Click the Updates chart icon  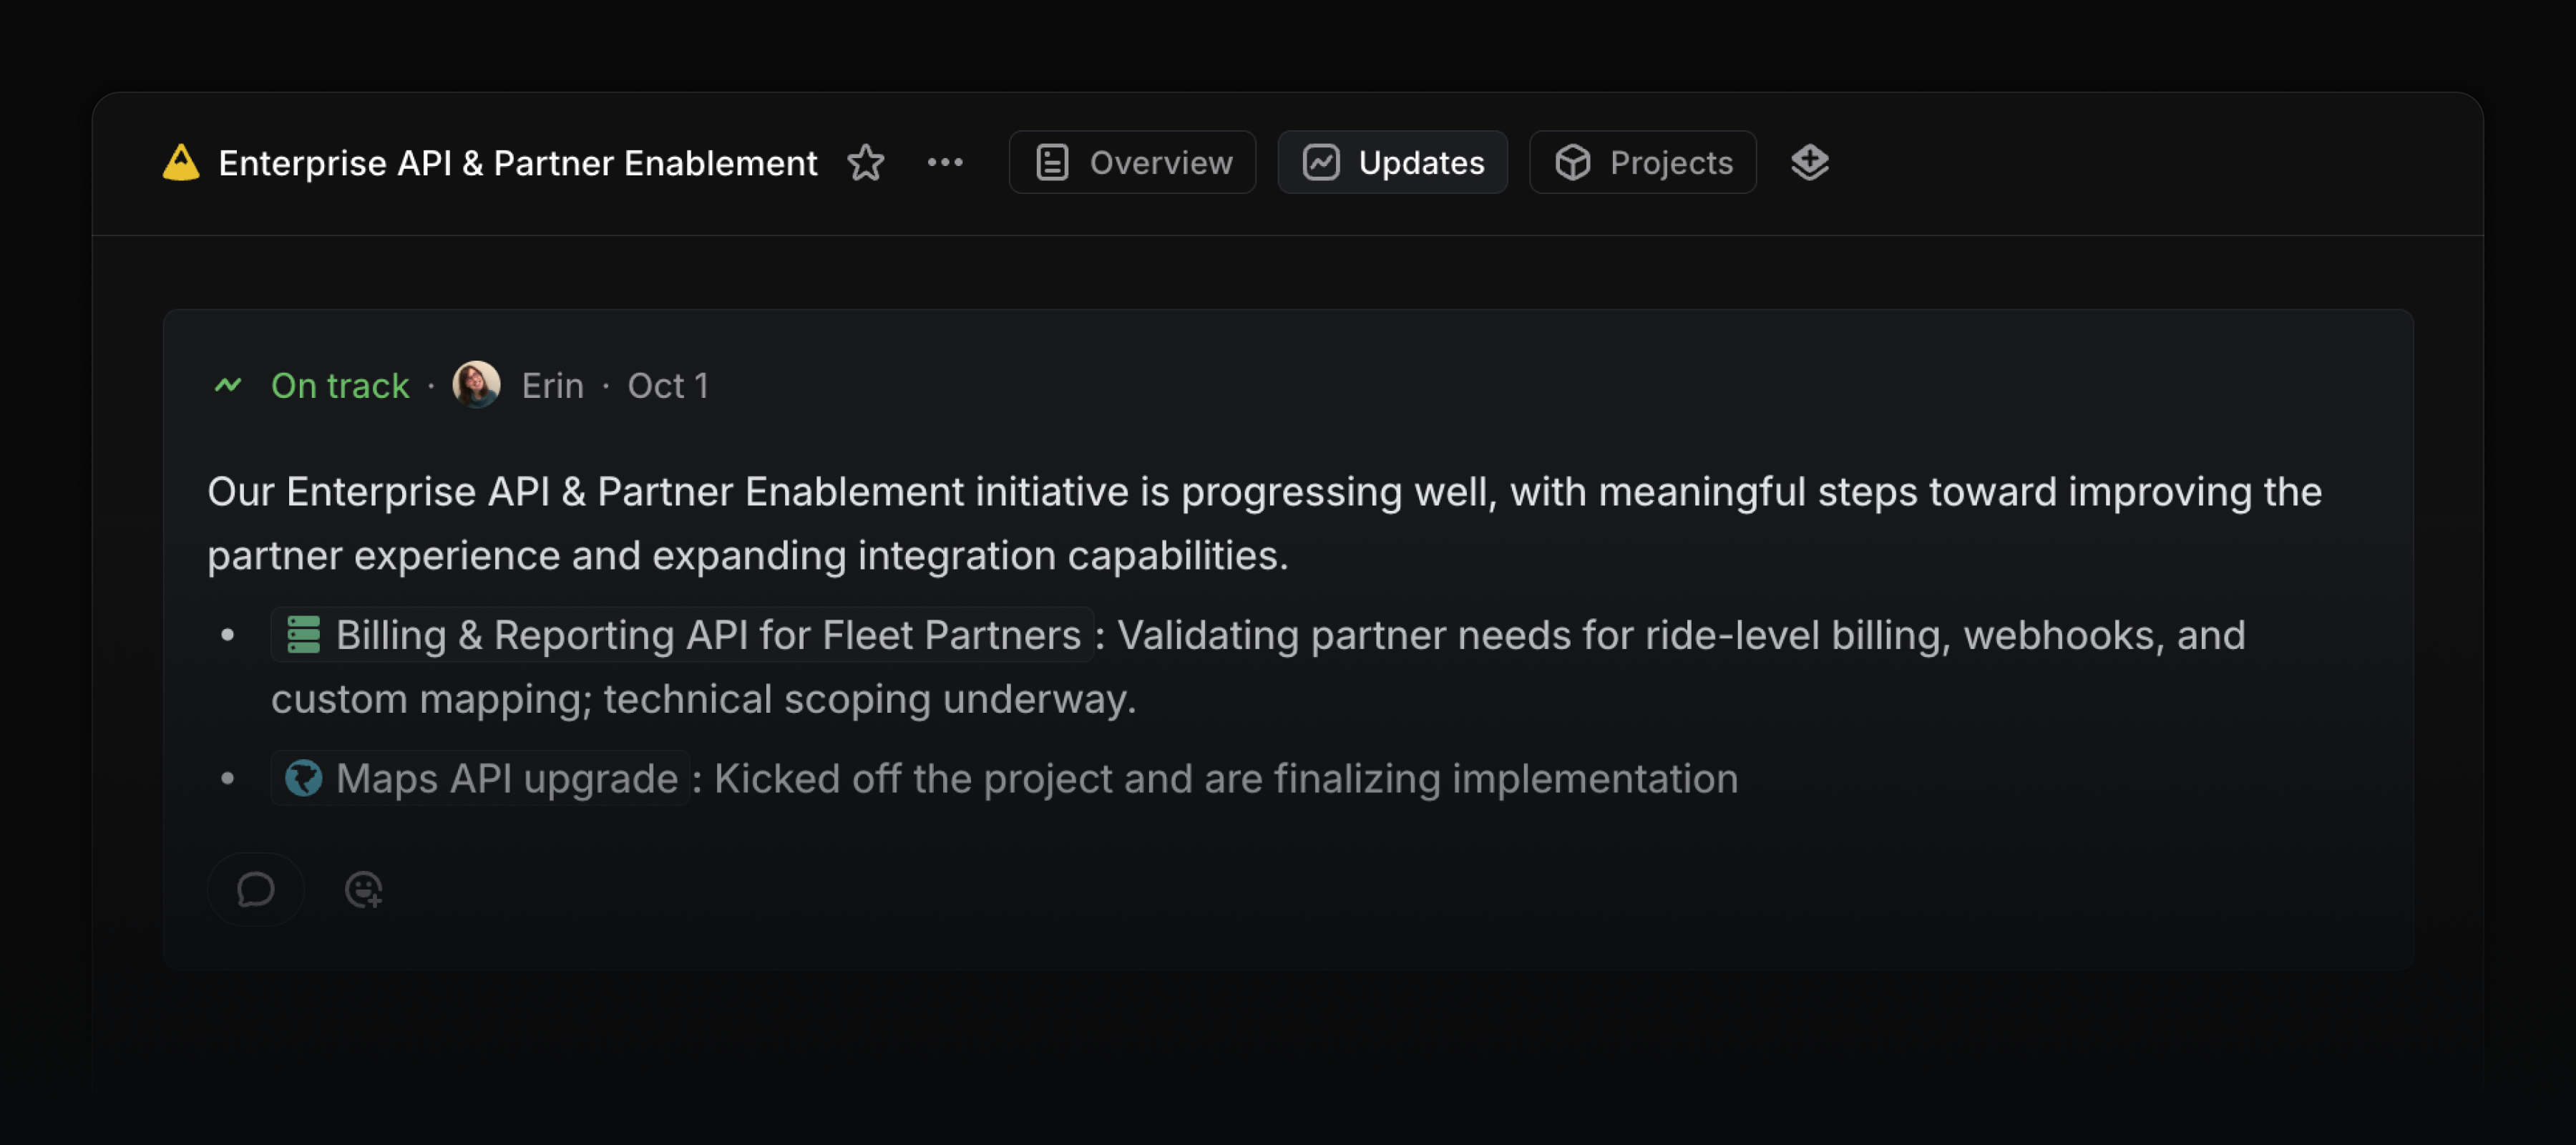coord(1321,162)
